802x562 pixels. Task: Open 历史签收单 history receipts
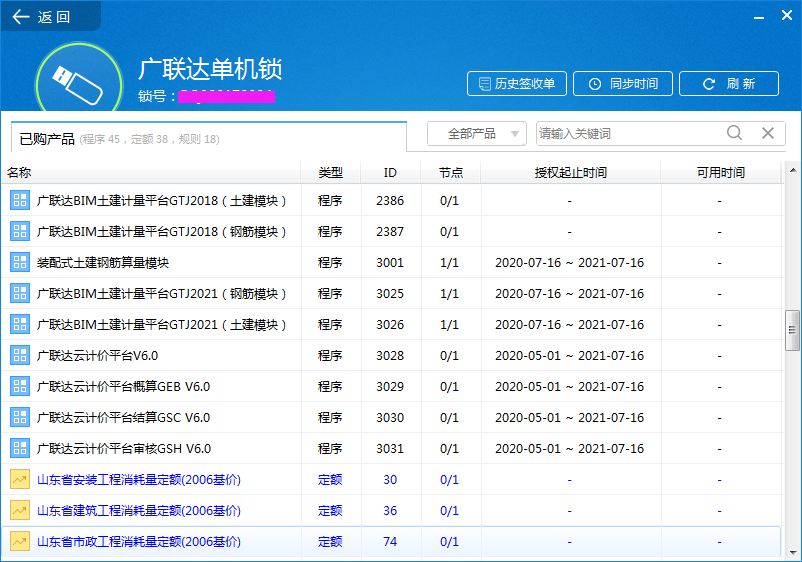pyautogui.click(x=517, y=83)
